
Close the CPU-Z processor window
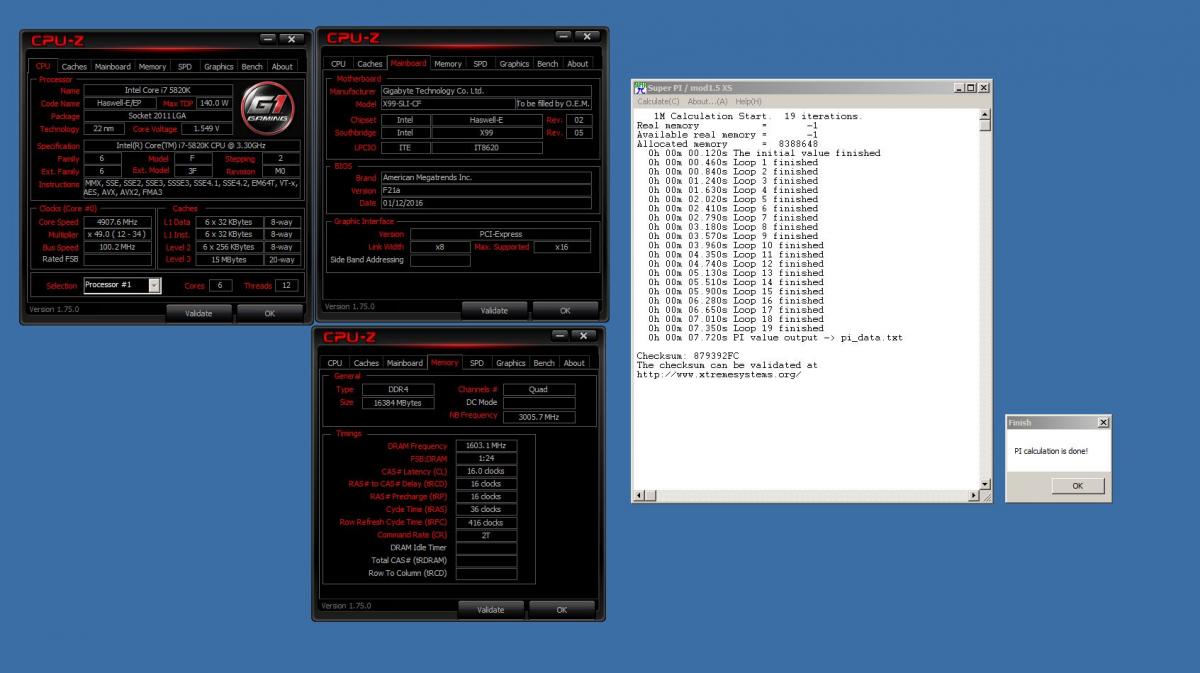click(x=291, y=39)
